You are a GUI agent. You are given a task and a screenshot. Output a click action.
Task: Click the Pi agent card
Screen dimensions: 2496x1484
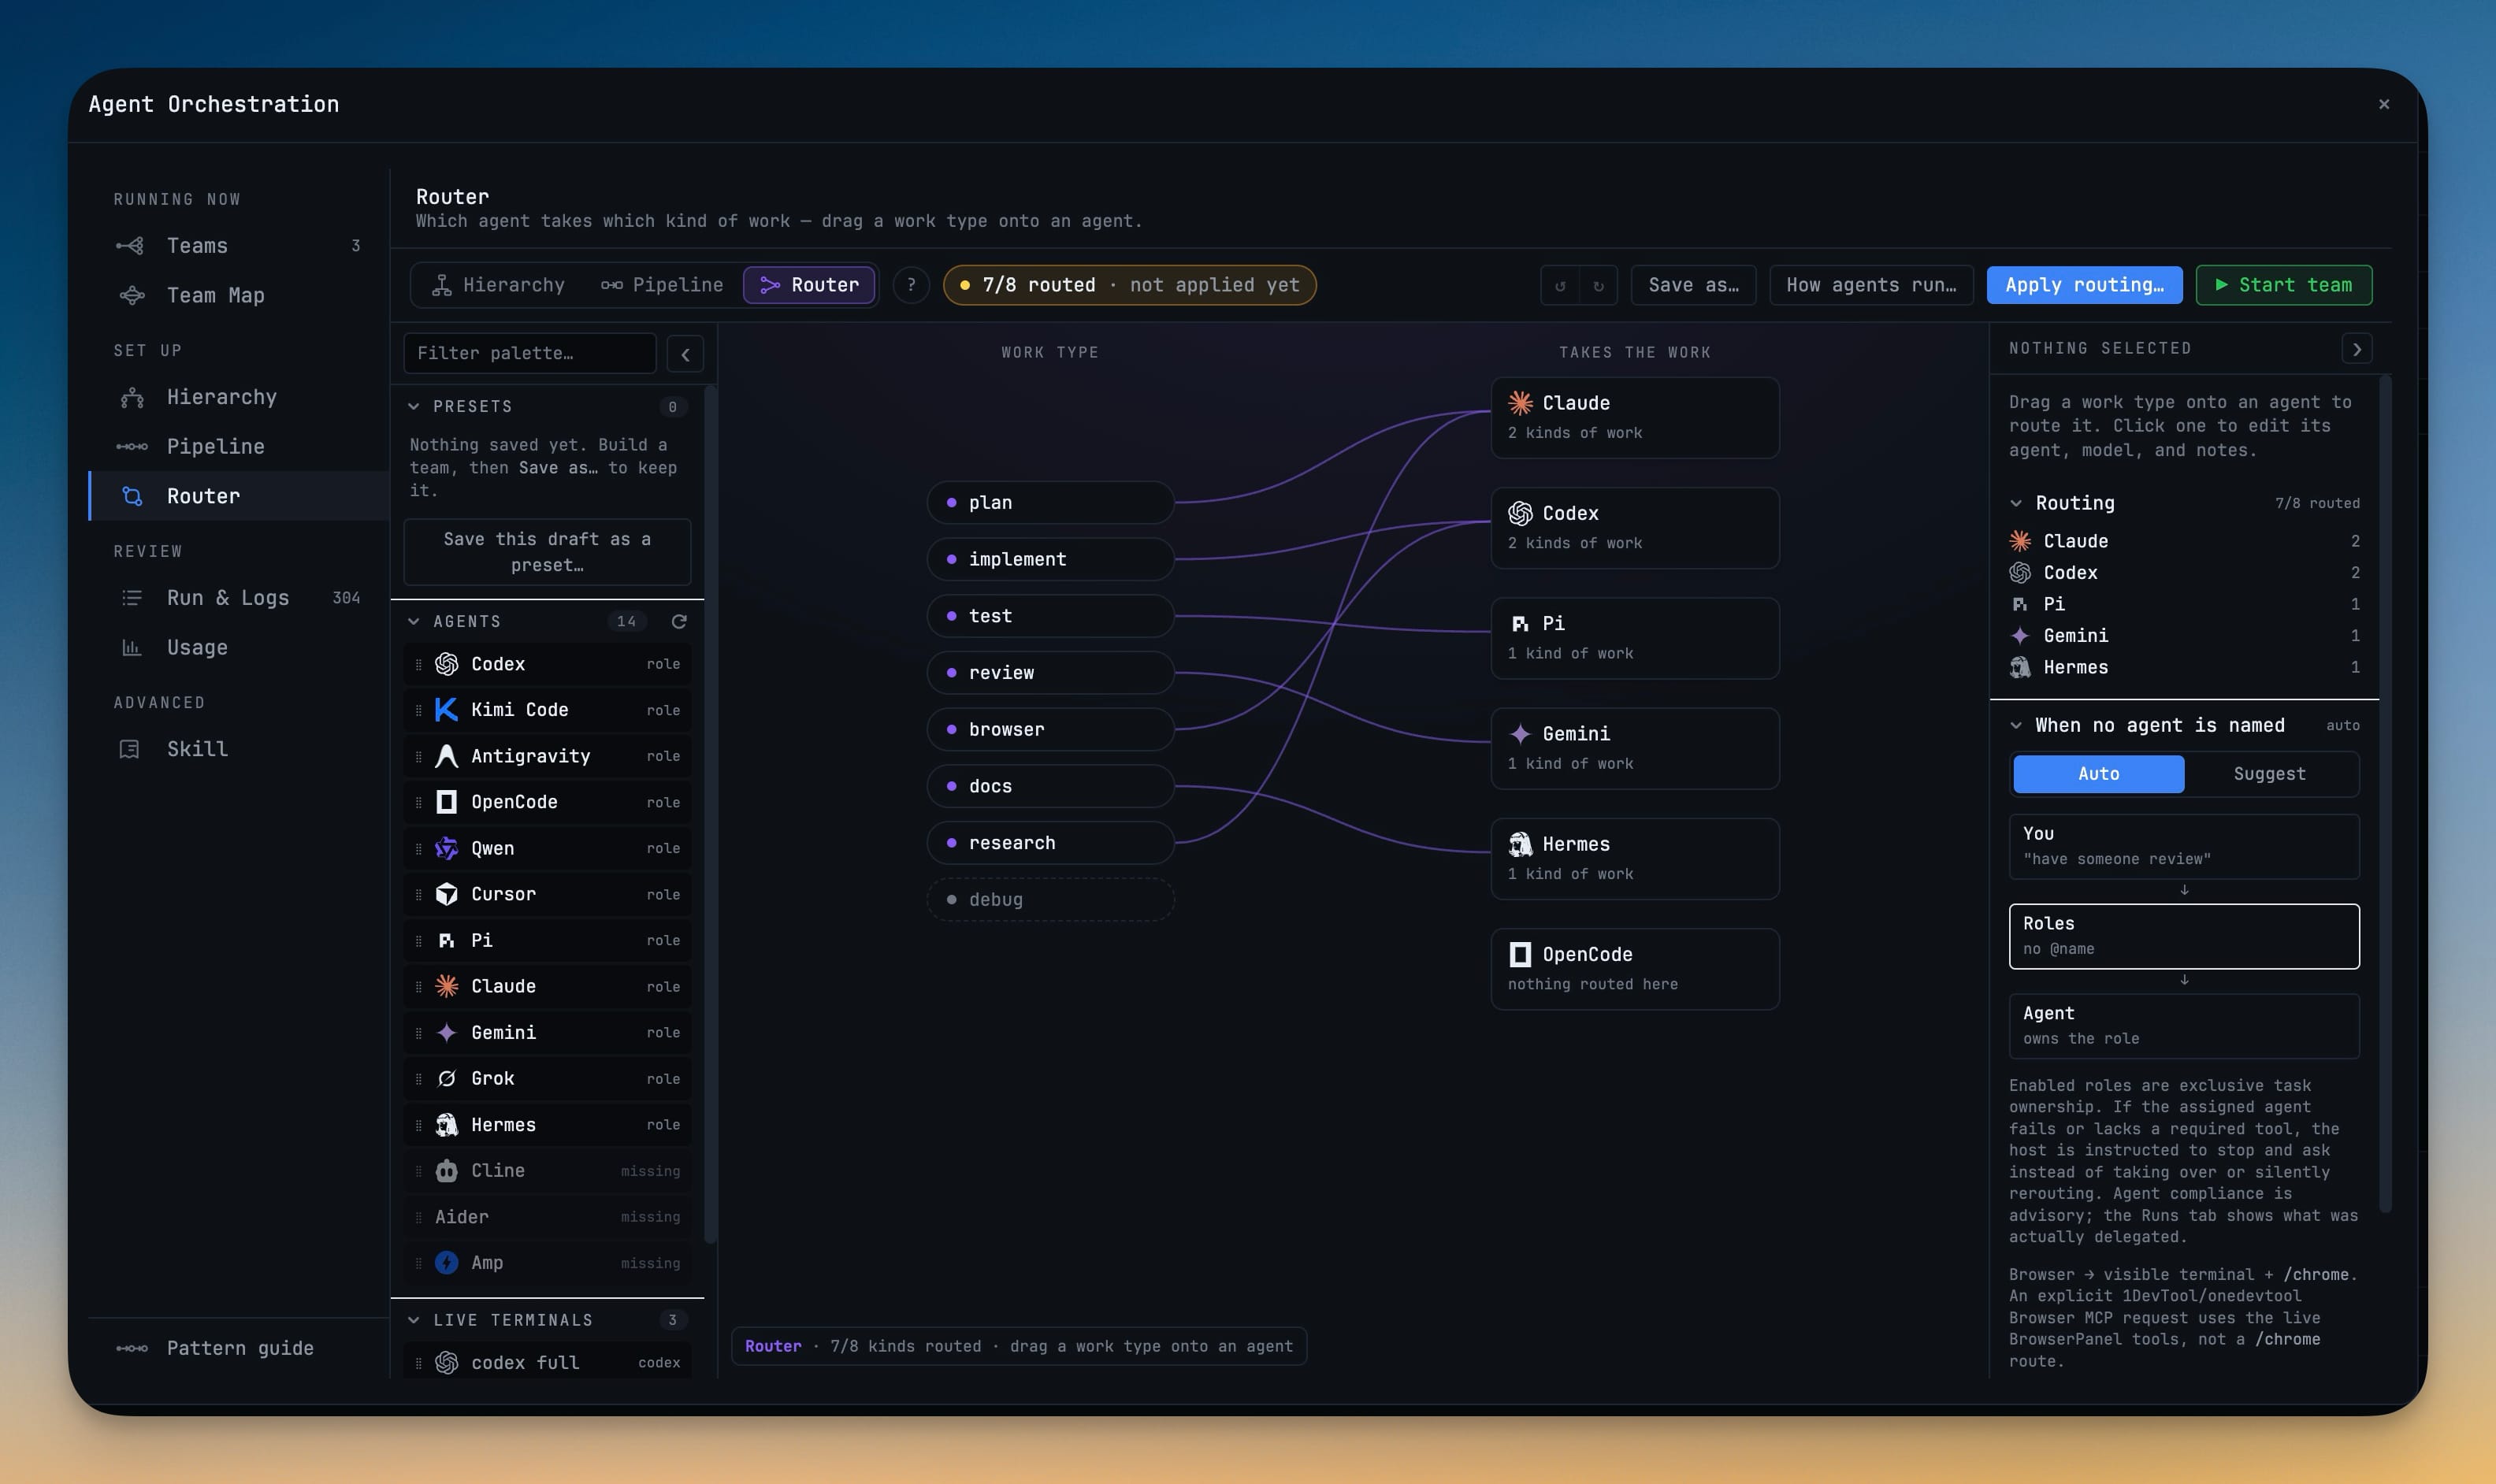[x=1635, y=638]
